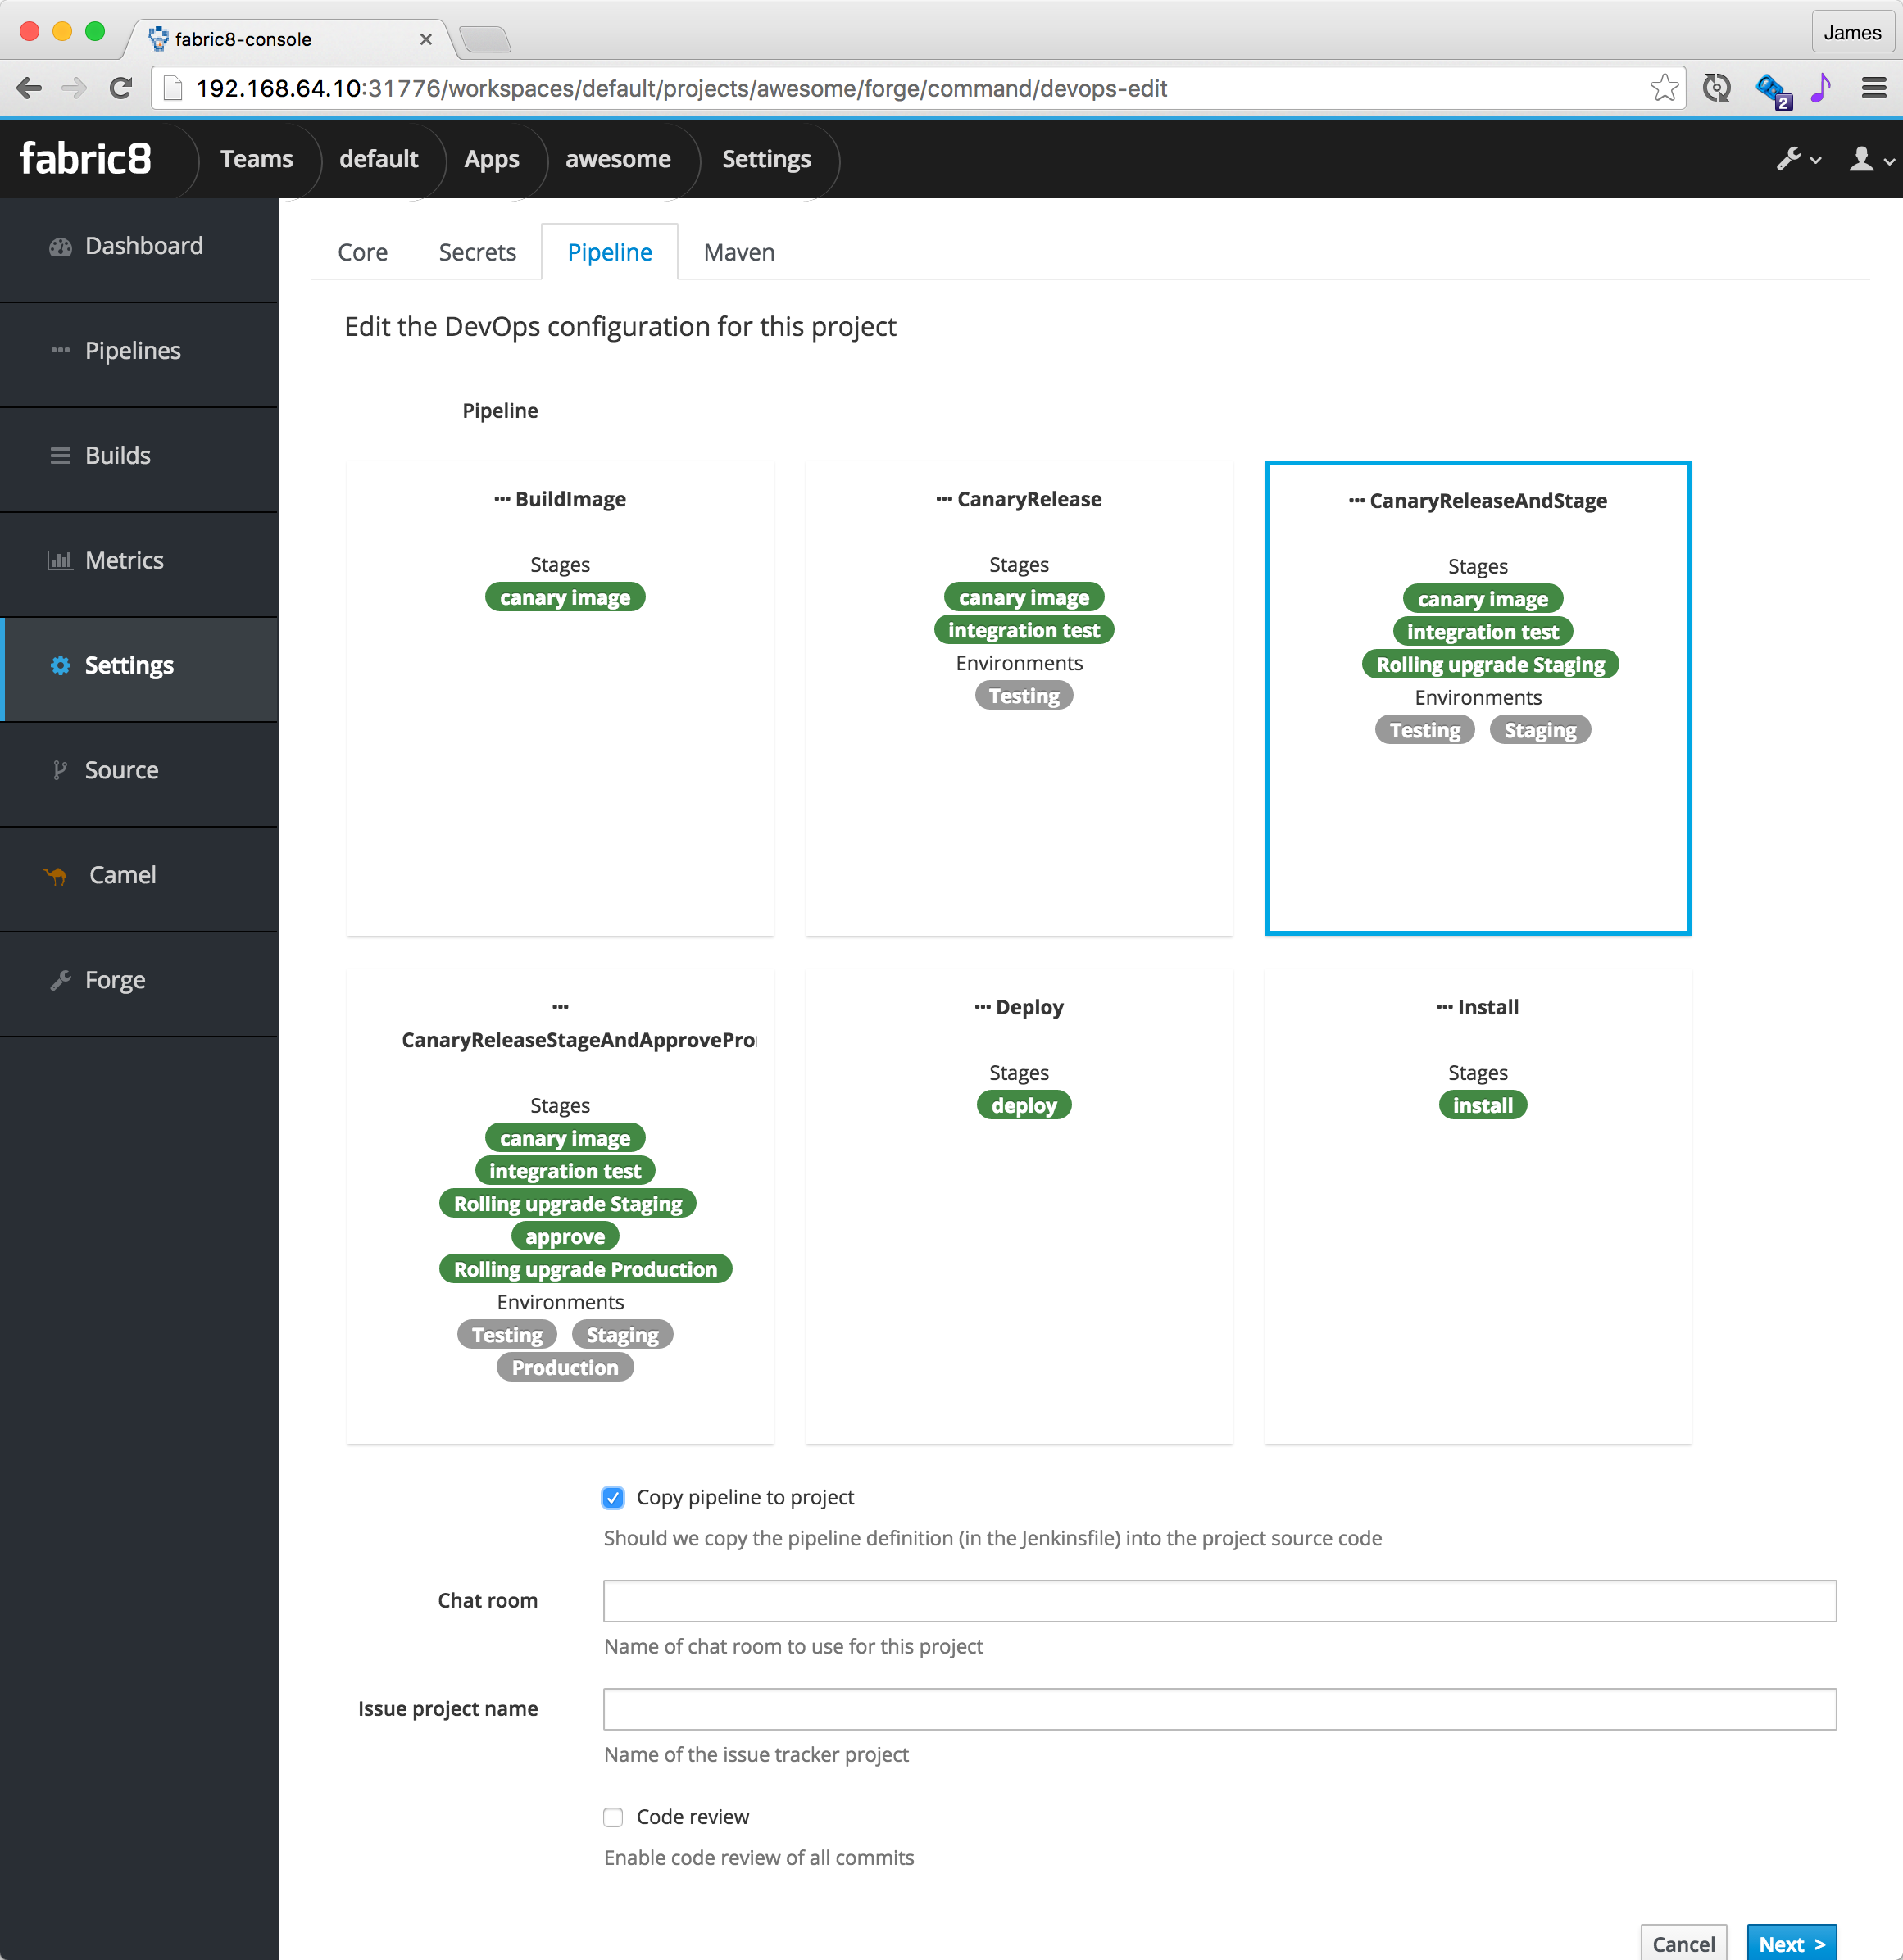This screenshot has width=1903, height=1960.
Task: Click the Builds list icon in sidebar
Action: [60, 456]
